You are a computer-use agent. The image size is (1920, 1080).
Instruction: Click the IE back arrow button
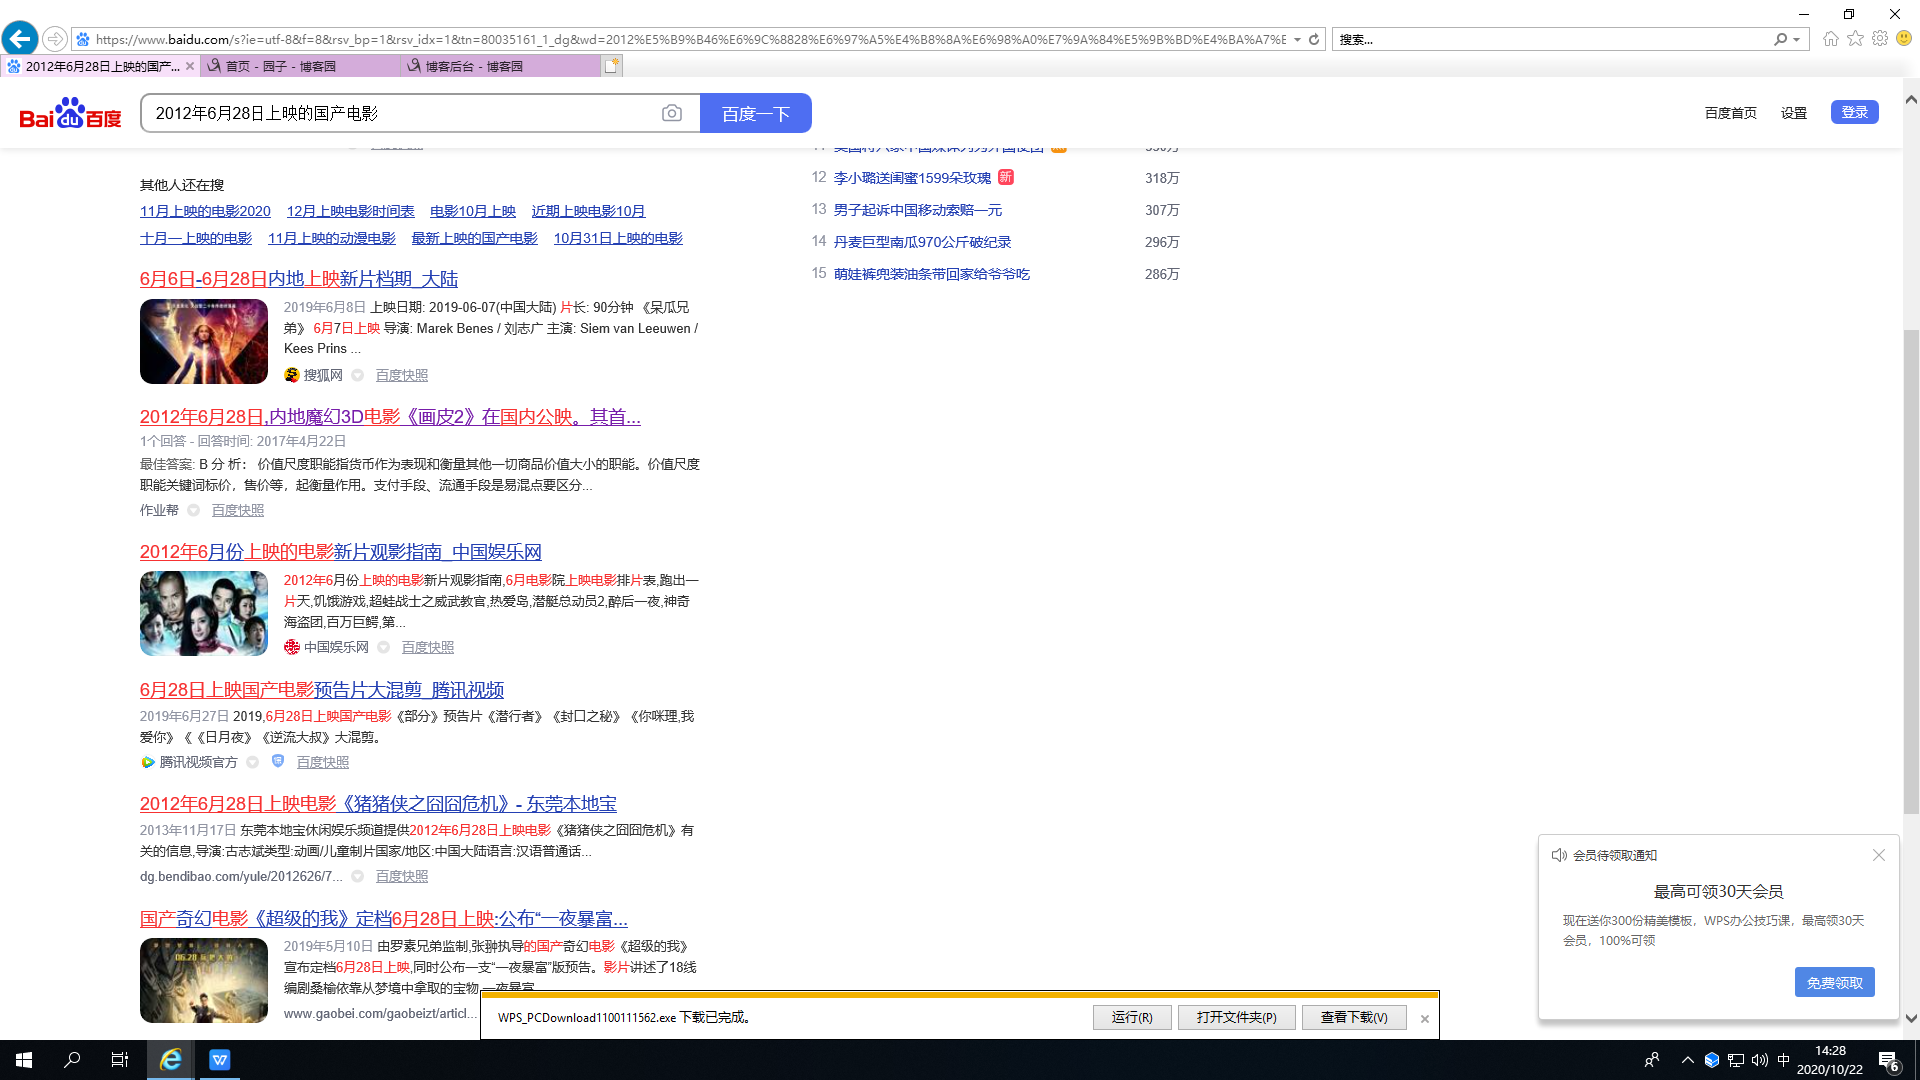coord(20,39)
